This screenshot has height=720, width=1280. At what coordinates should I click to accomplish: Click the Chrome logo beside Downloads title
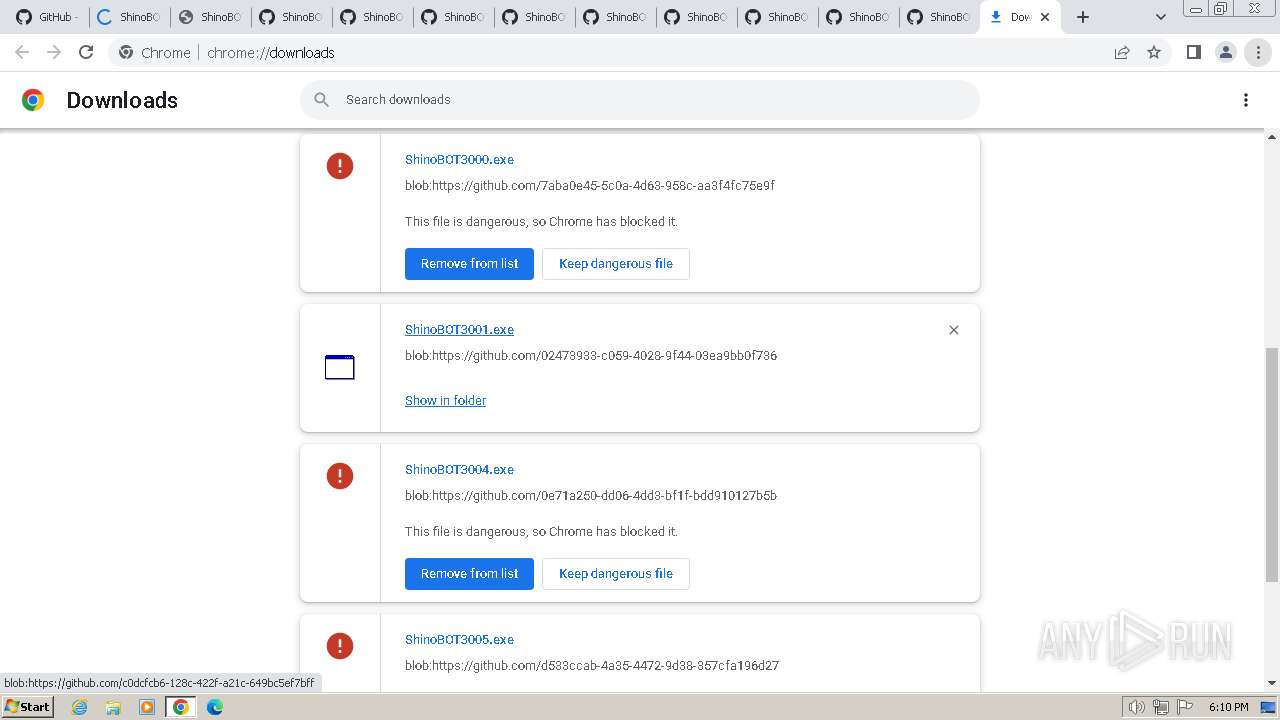pyautogui.click(x=33, y=100)
